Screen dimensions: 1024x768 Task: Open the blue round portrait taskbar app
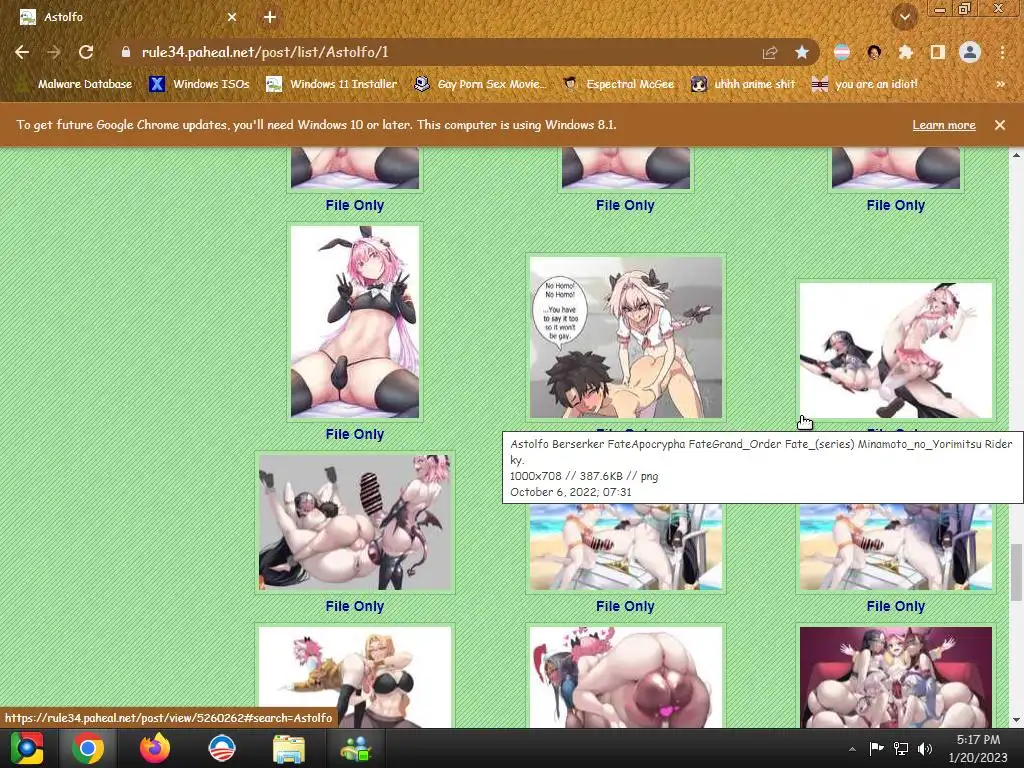point(221,748)
